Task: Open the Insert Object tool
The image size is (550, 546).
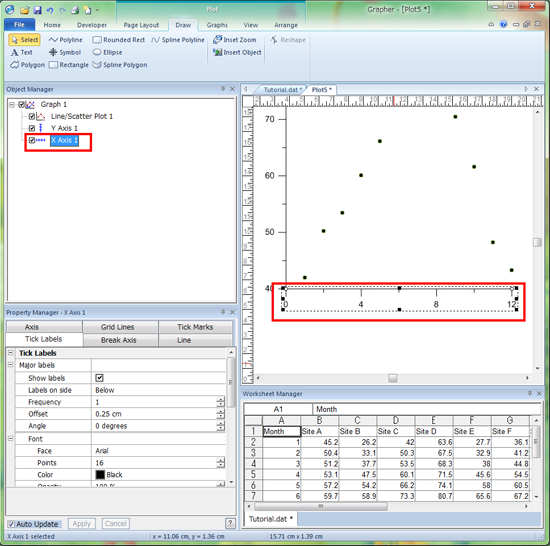Action: coord(237,53)
